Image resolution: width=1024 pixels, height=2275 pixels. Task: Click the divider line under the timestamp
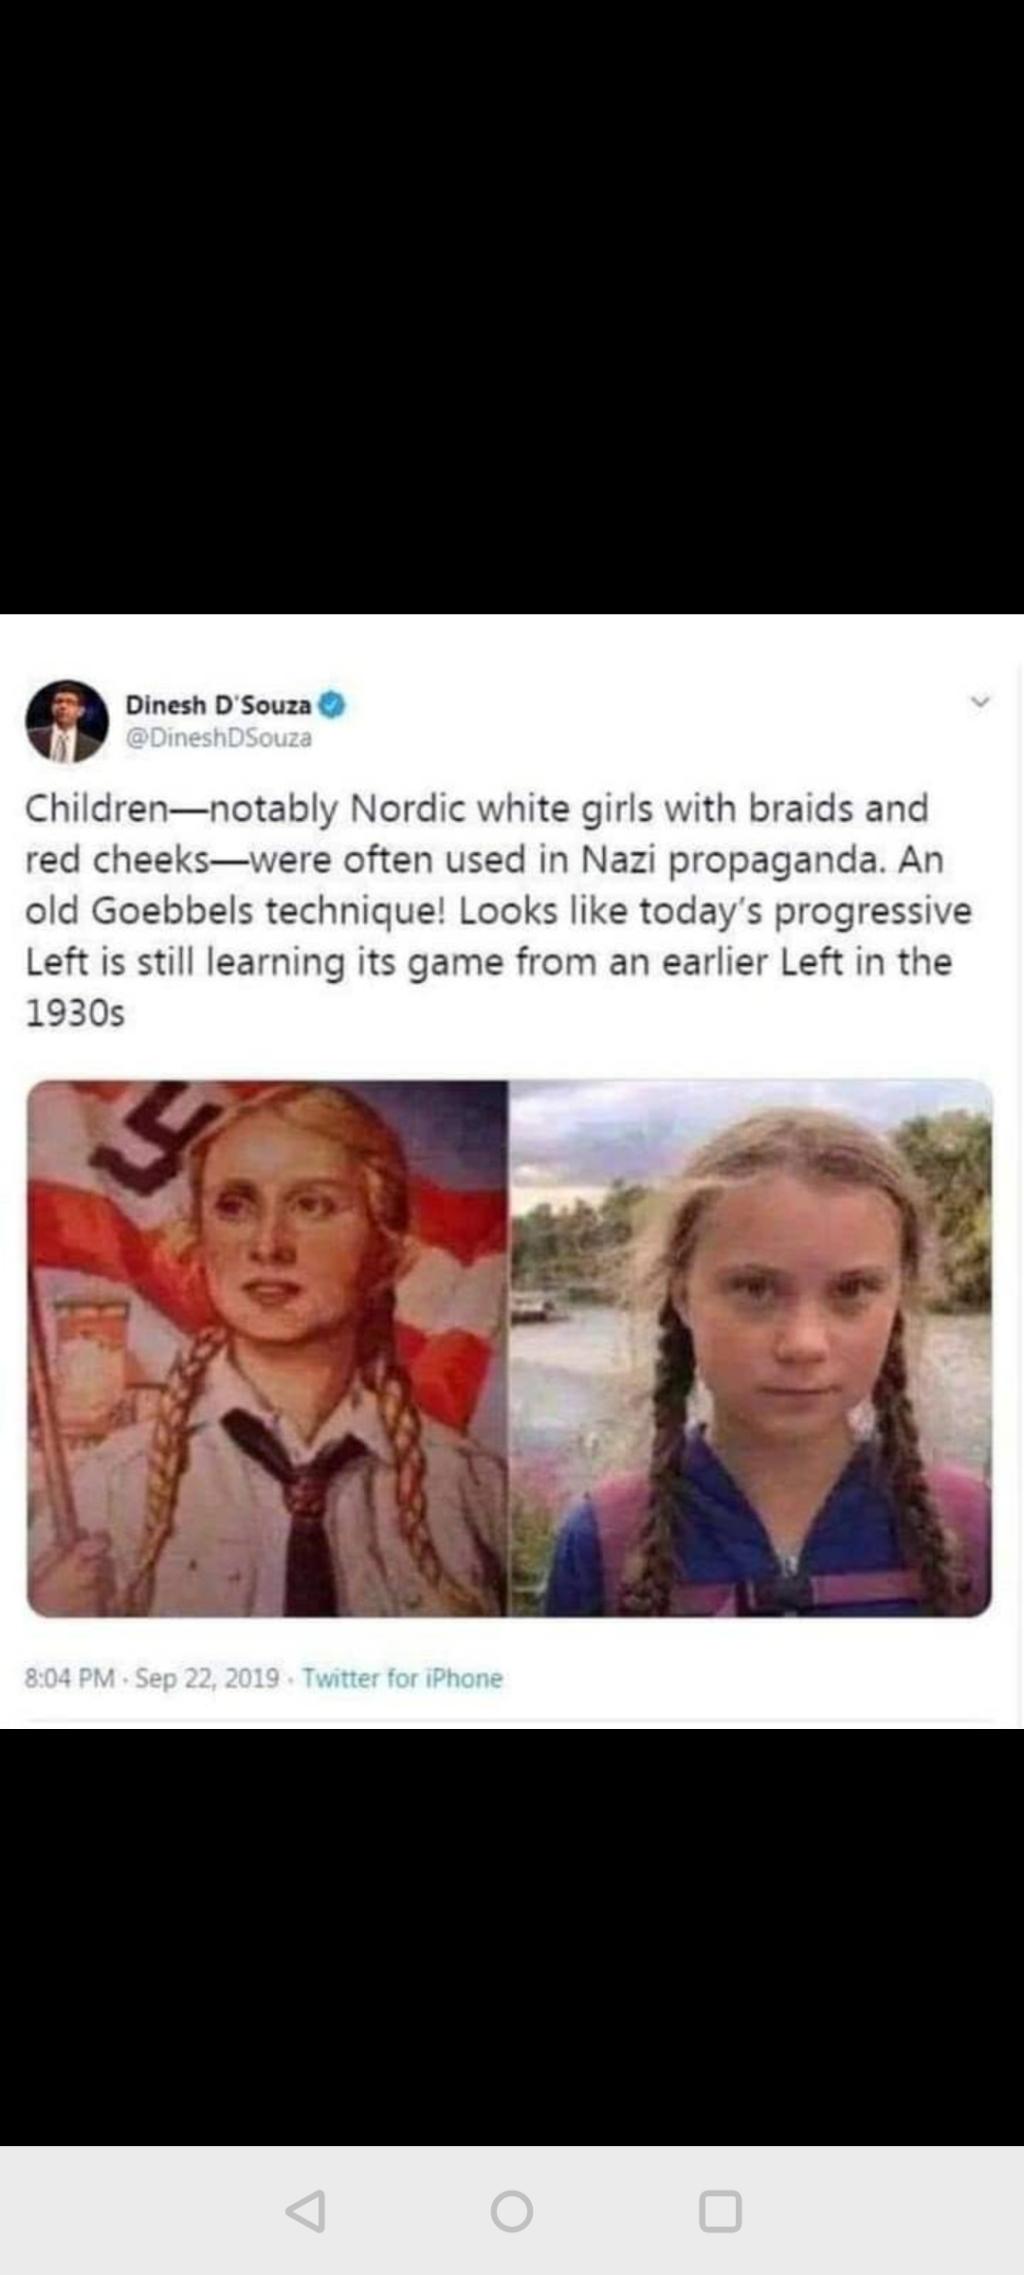tap(510, 1722)
